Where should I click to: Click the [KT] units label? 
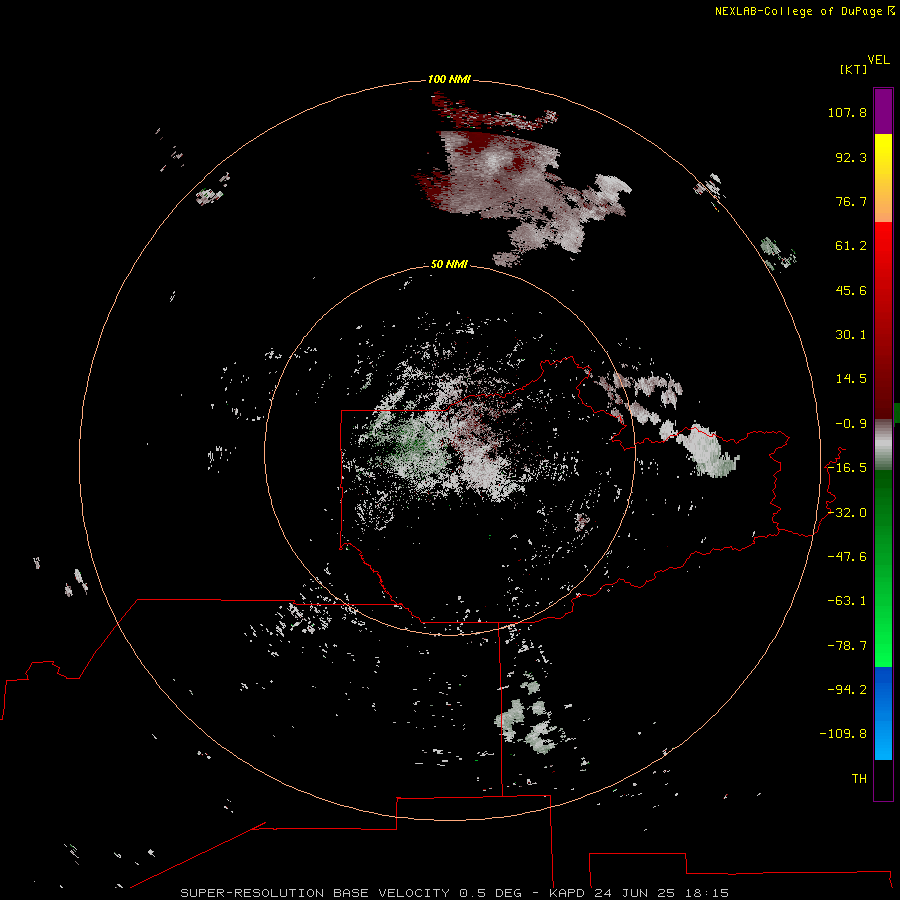click(854, 69)
